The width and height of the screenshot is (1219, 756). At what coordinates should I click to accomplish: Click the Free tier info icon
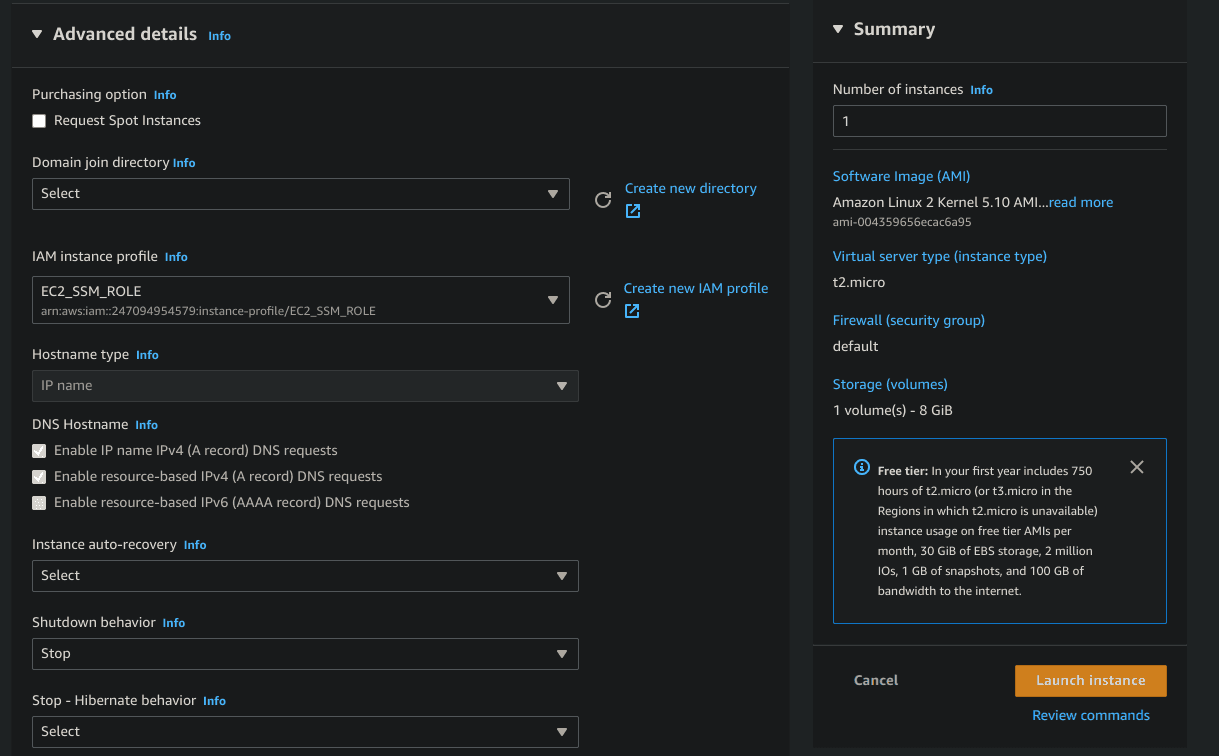860,467
